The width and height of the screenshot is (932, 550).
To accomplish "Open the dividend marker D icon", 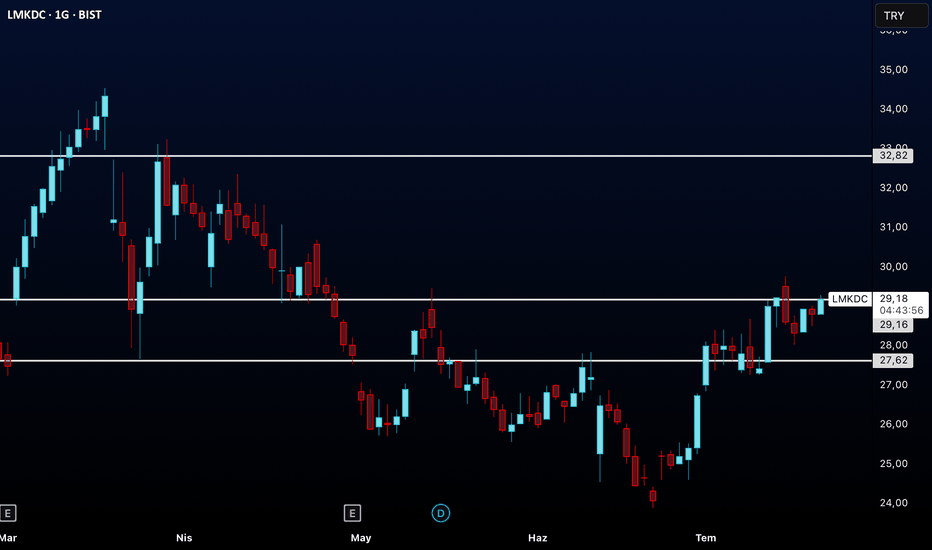I will click(440, 513).
